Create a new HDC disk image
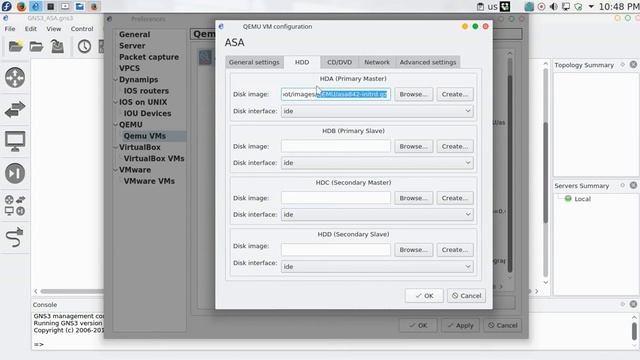 455,198
